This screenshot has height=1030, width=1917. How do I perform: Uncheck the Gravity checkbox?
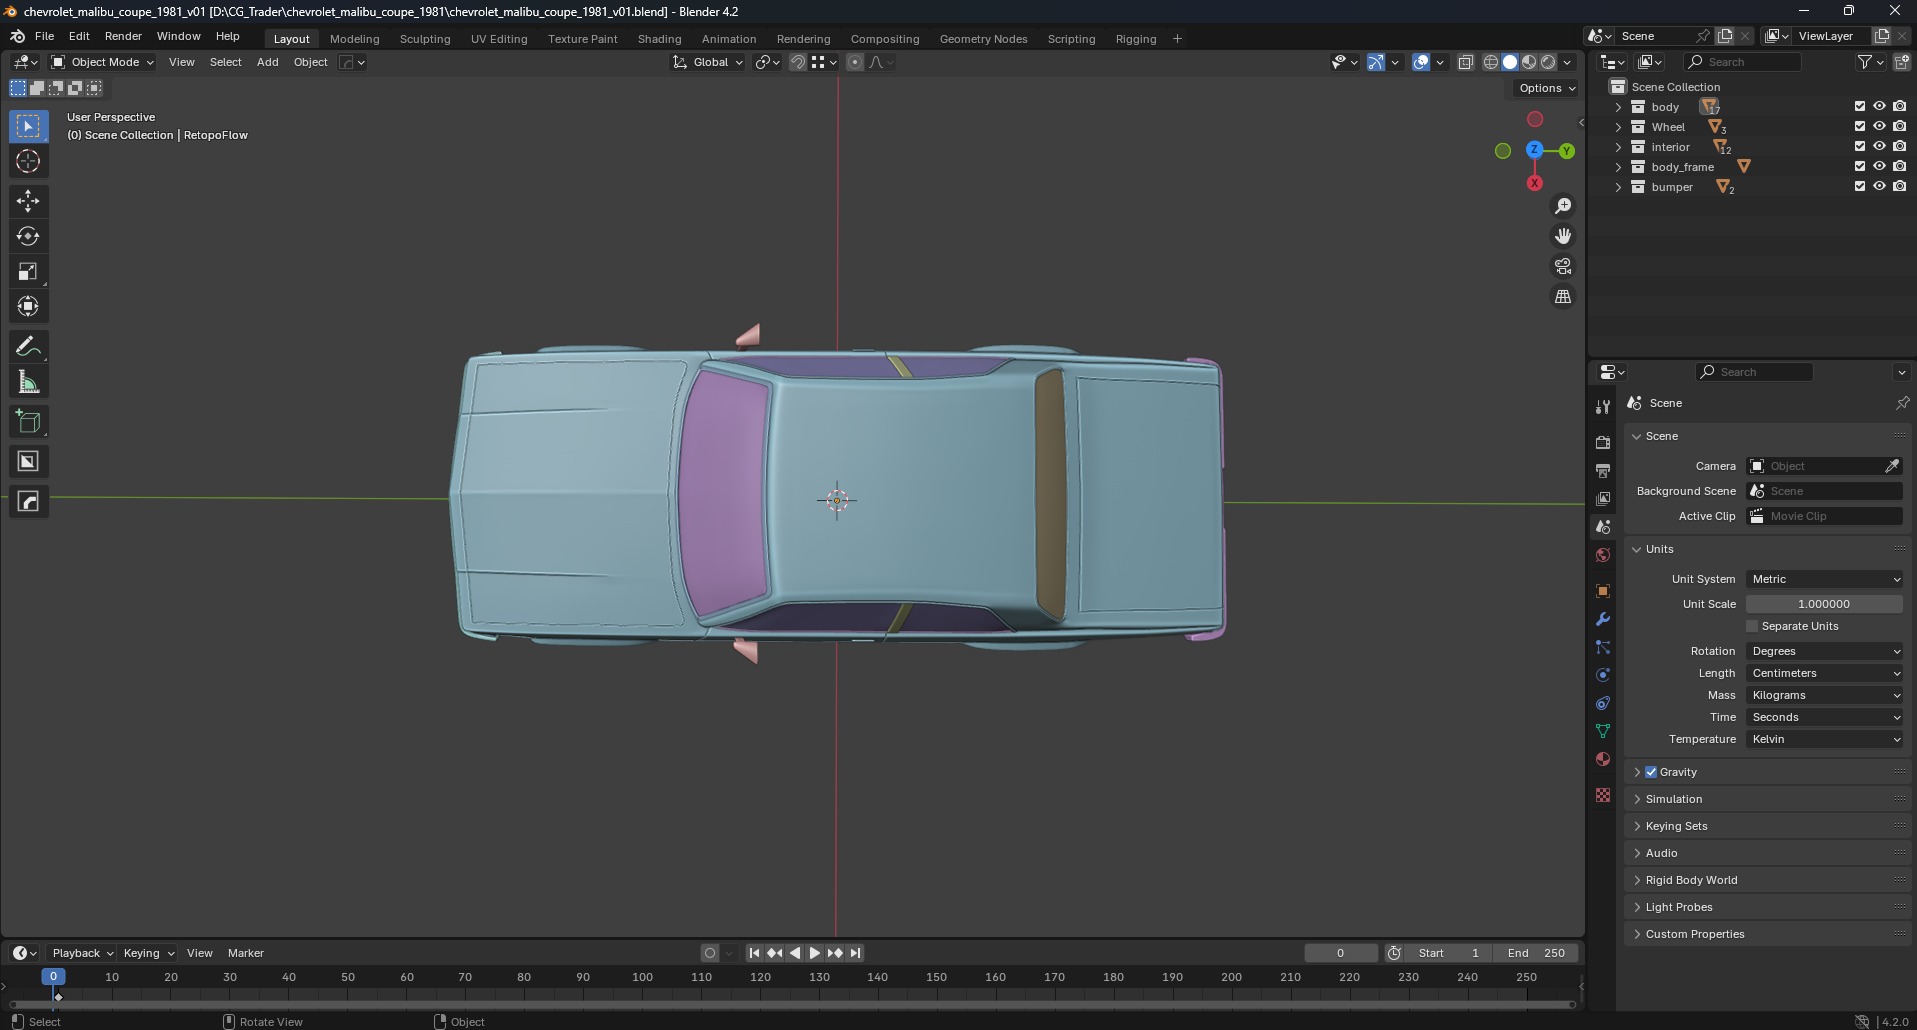pos(1651,772)
